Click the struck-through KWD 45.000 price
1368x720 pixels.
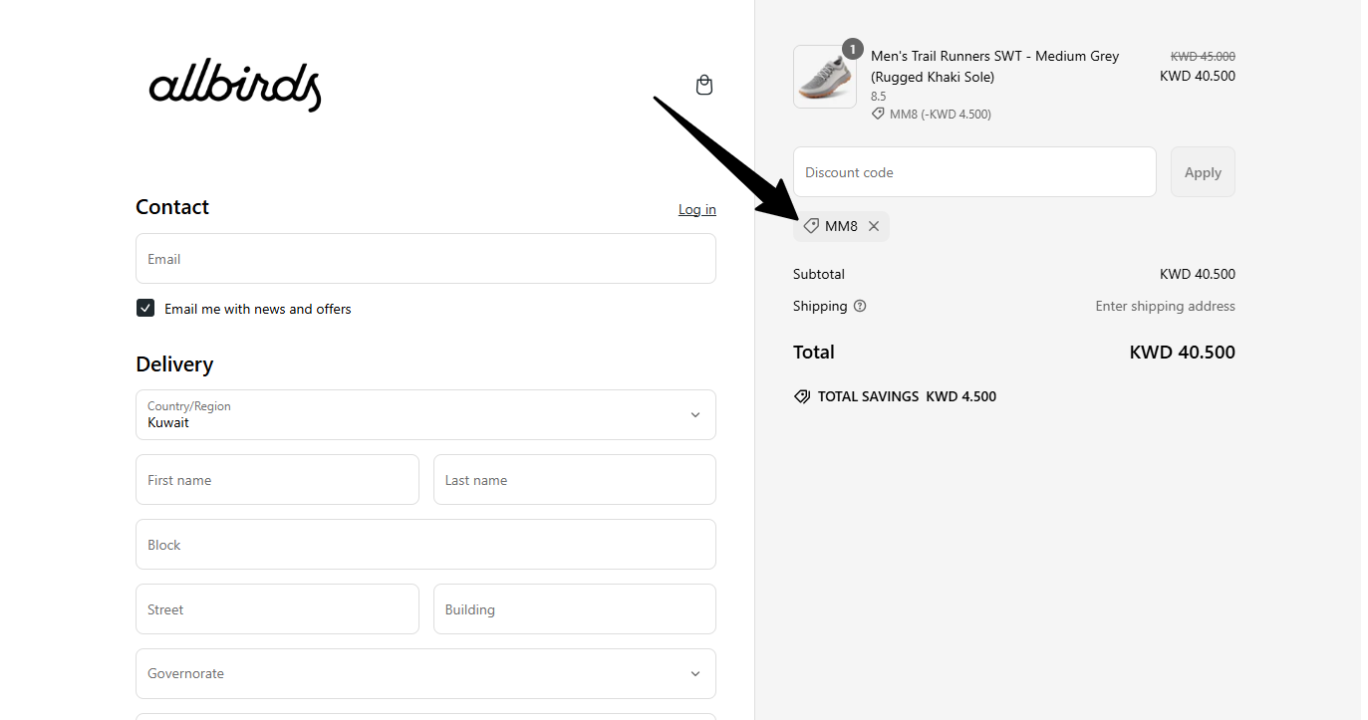(1203, 57)
